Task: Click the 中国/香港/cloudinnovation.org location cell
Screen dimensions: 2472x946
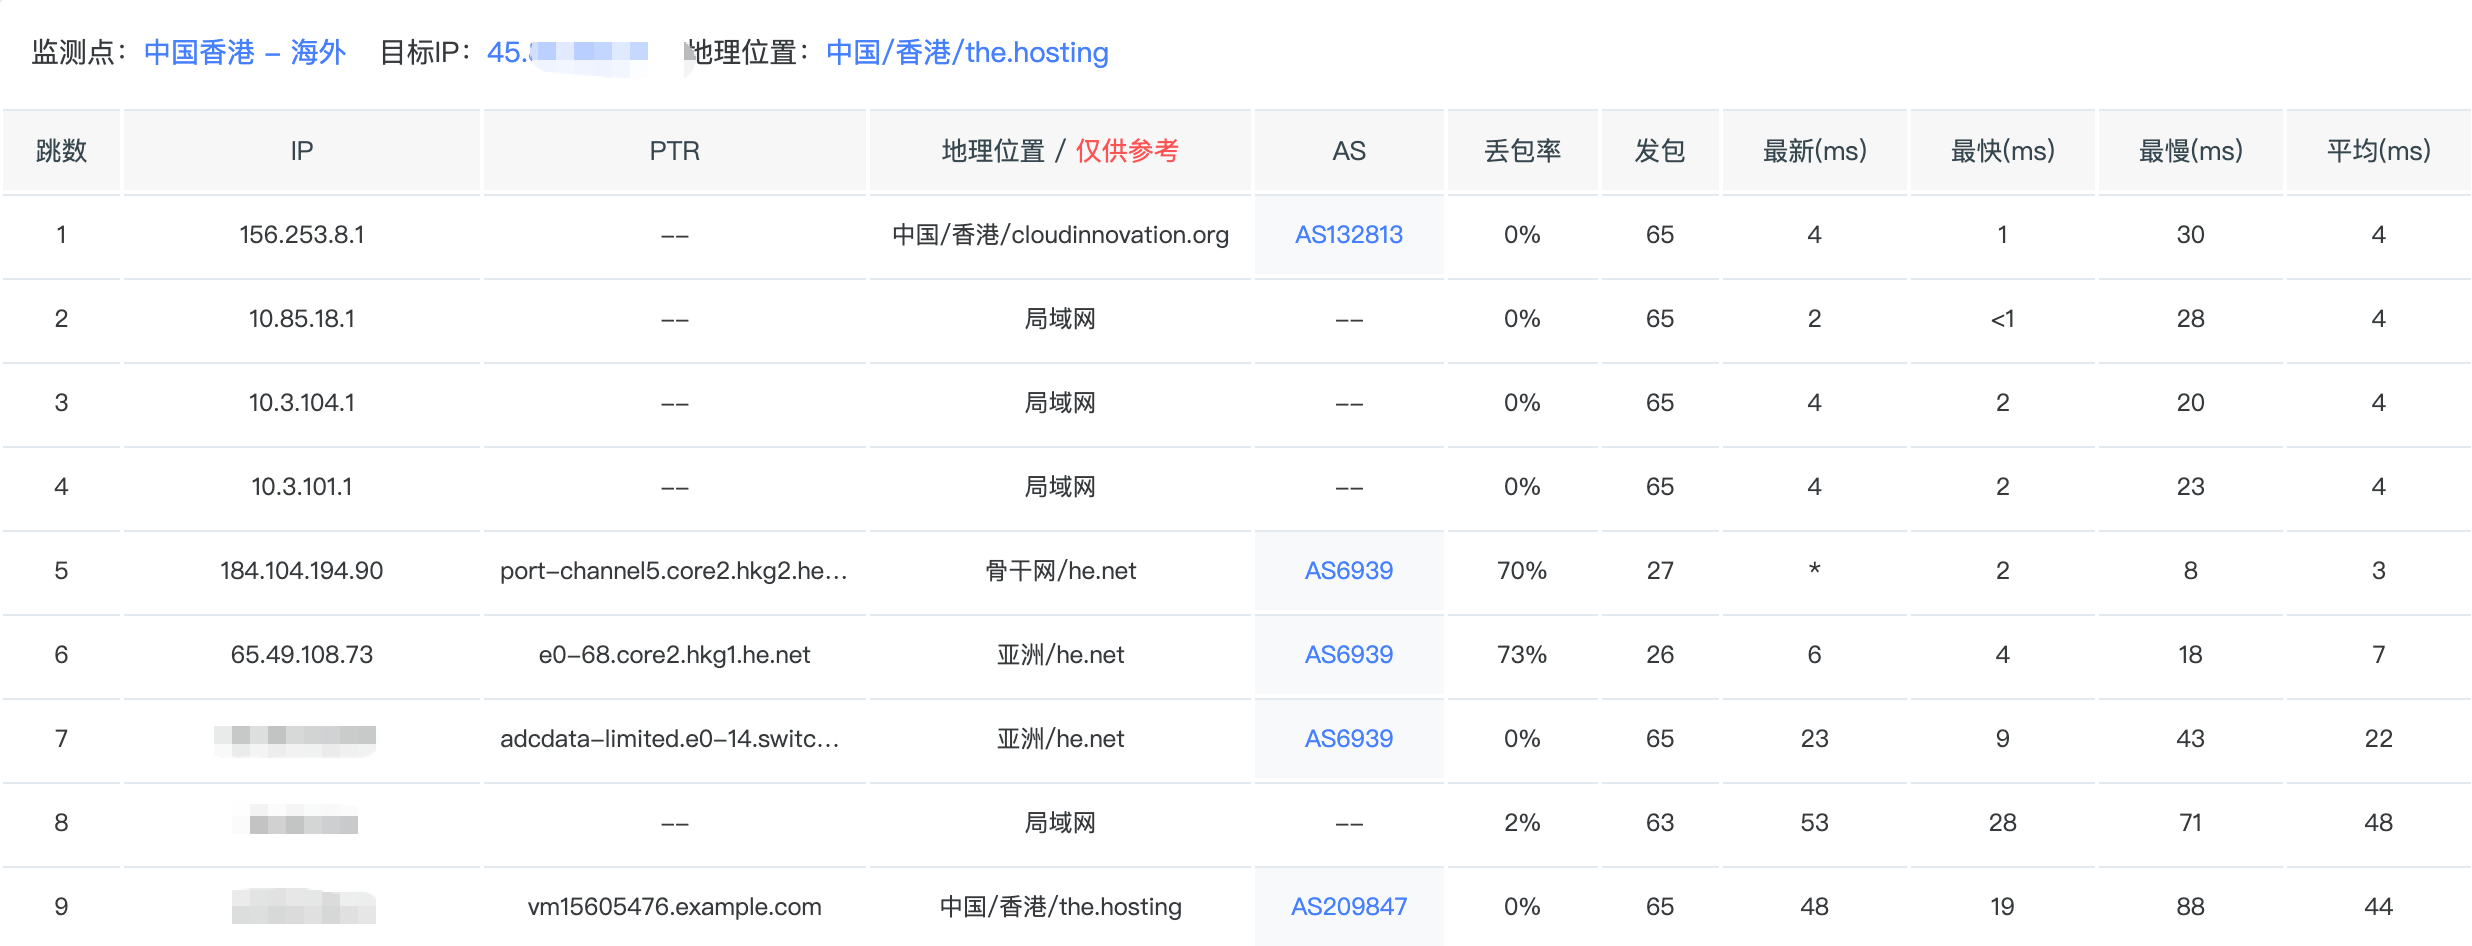Action: pyautogui.click(x=1060, y=235)
